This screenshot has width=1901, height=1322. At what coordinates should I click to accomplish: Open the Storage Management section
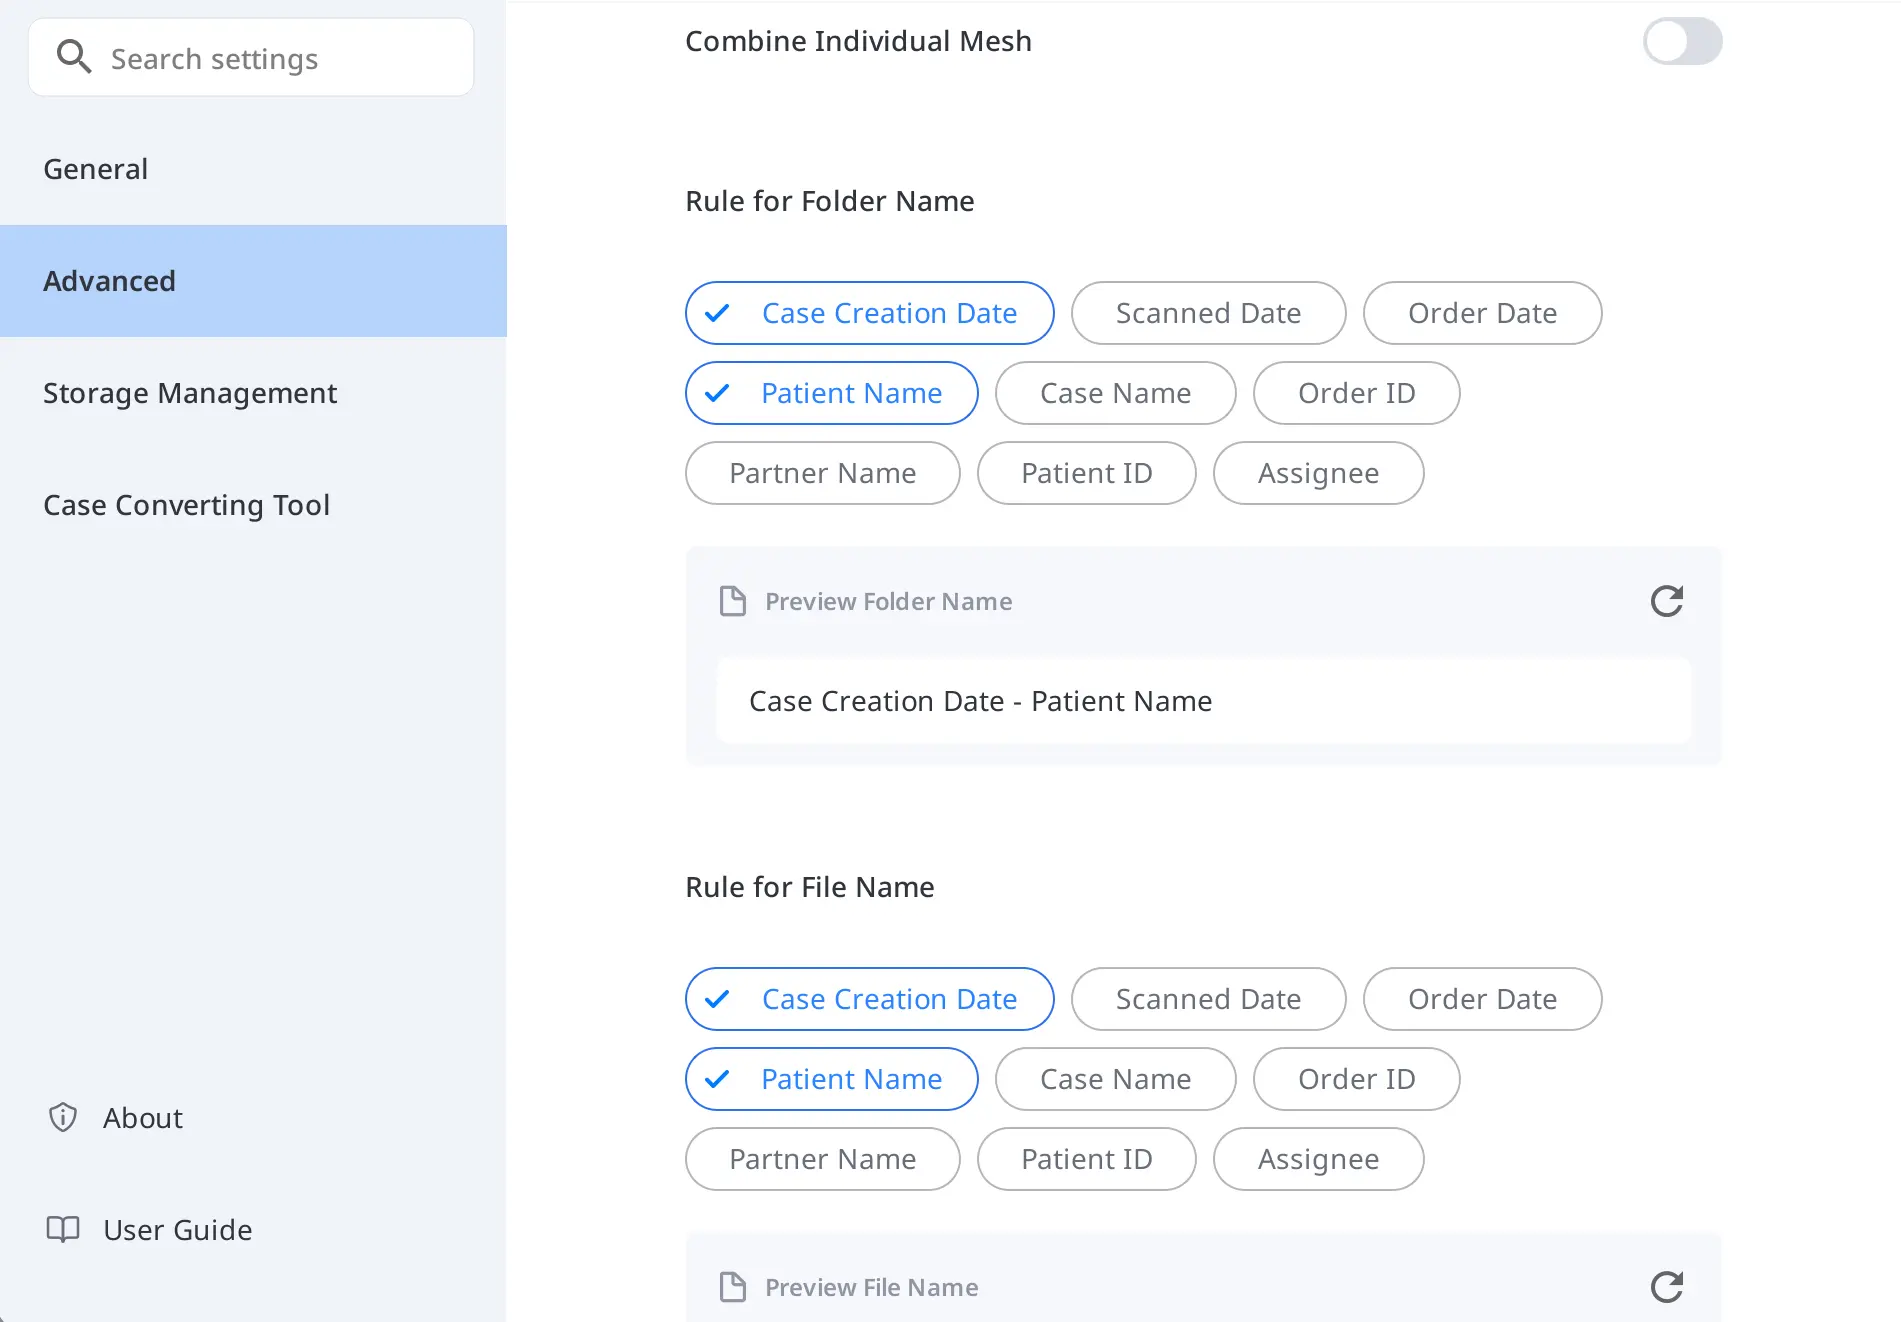[190, 393]
